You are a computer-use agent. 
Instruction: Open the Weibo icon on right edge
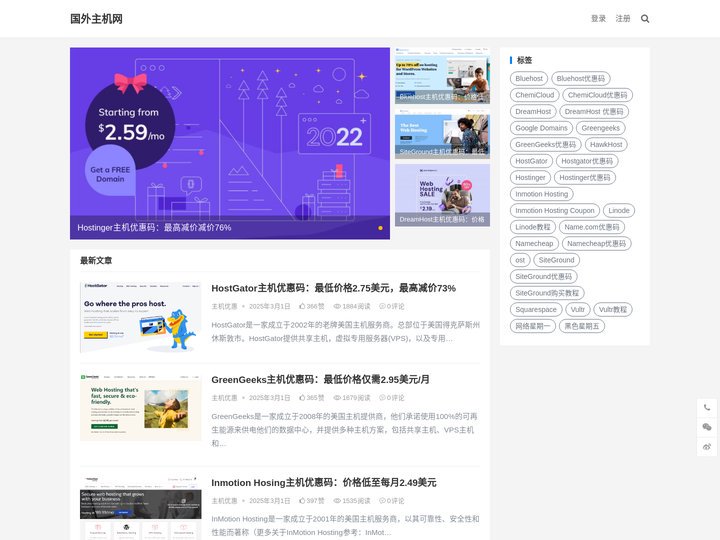click(707, 446)
